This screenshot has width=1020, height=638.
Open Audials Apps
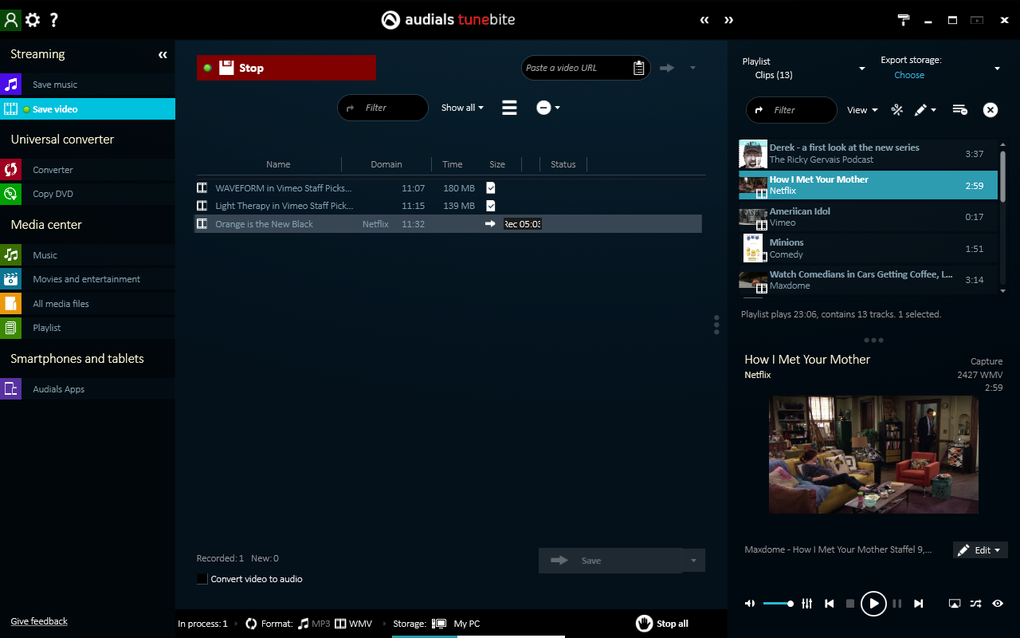(x=87, y=389)
